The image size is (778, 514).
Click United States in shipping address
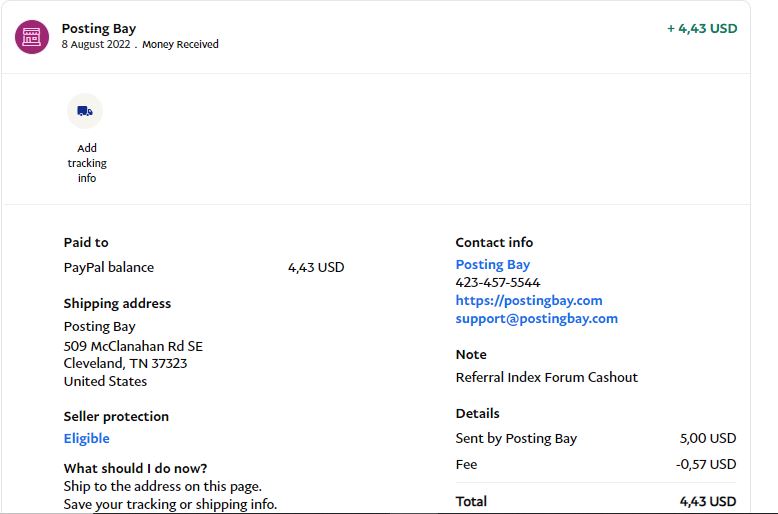pos(105,381)
